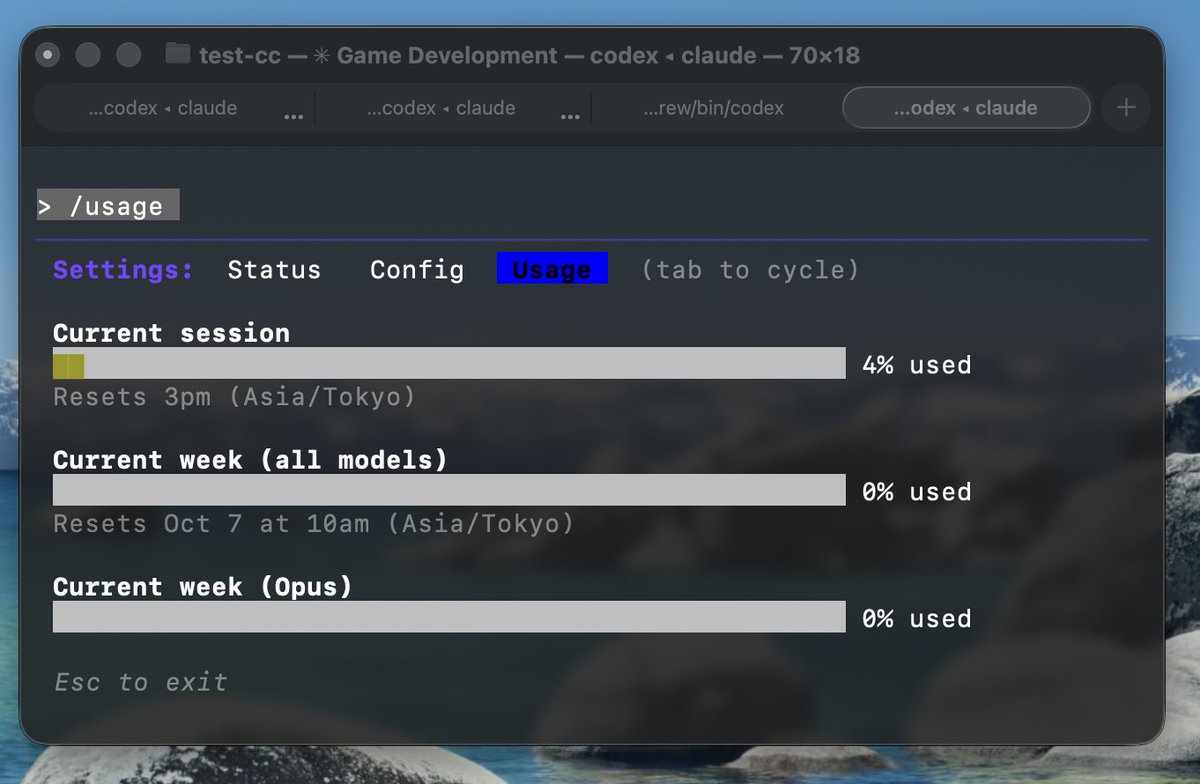Activate the rightmost ...odex ◂ claude tab
This screenshot has height=784, width=1200.
965,107
